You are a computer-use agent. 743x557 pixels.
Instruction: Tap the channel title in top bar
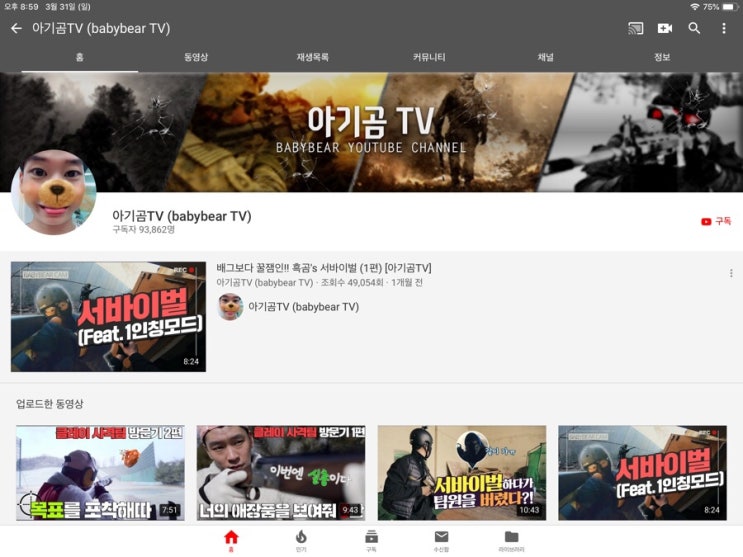click(101, 28)
